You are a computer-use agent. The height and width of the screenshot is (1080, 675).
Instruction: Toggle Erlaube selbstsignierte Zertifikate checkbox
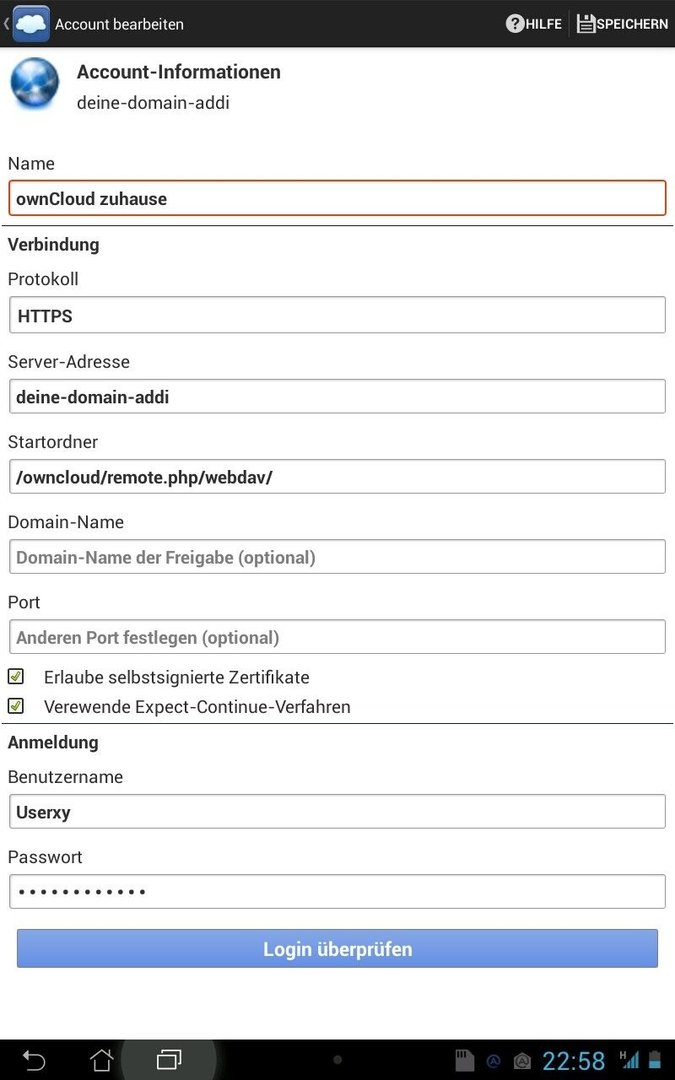[16, 676]
